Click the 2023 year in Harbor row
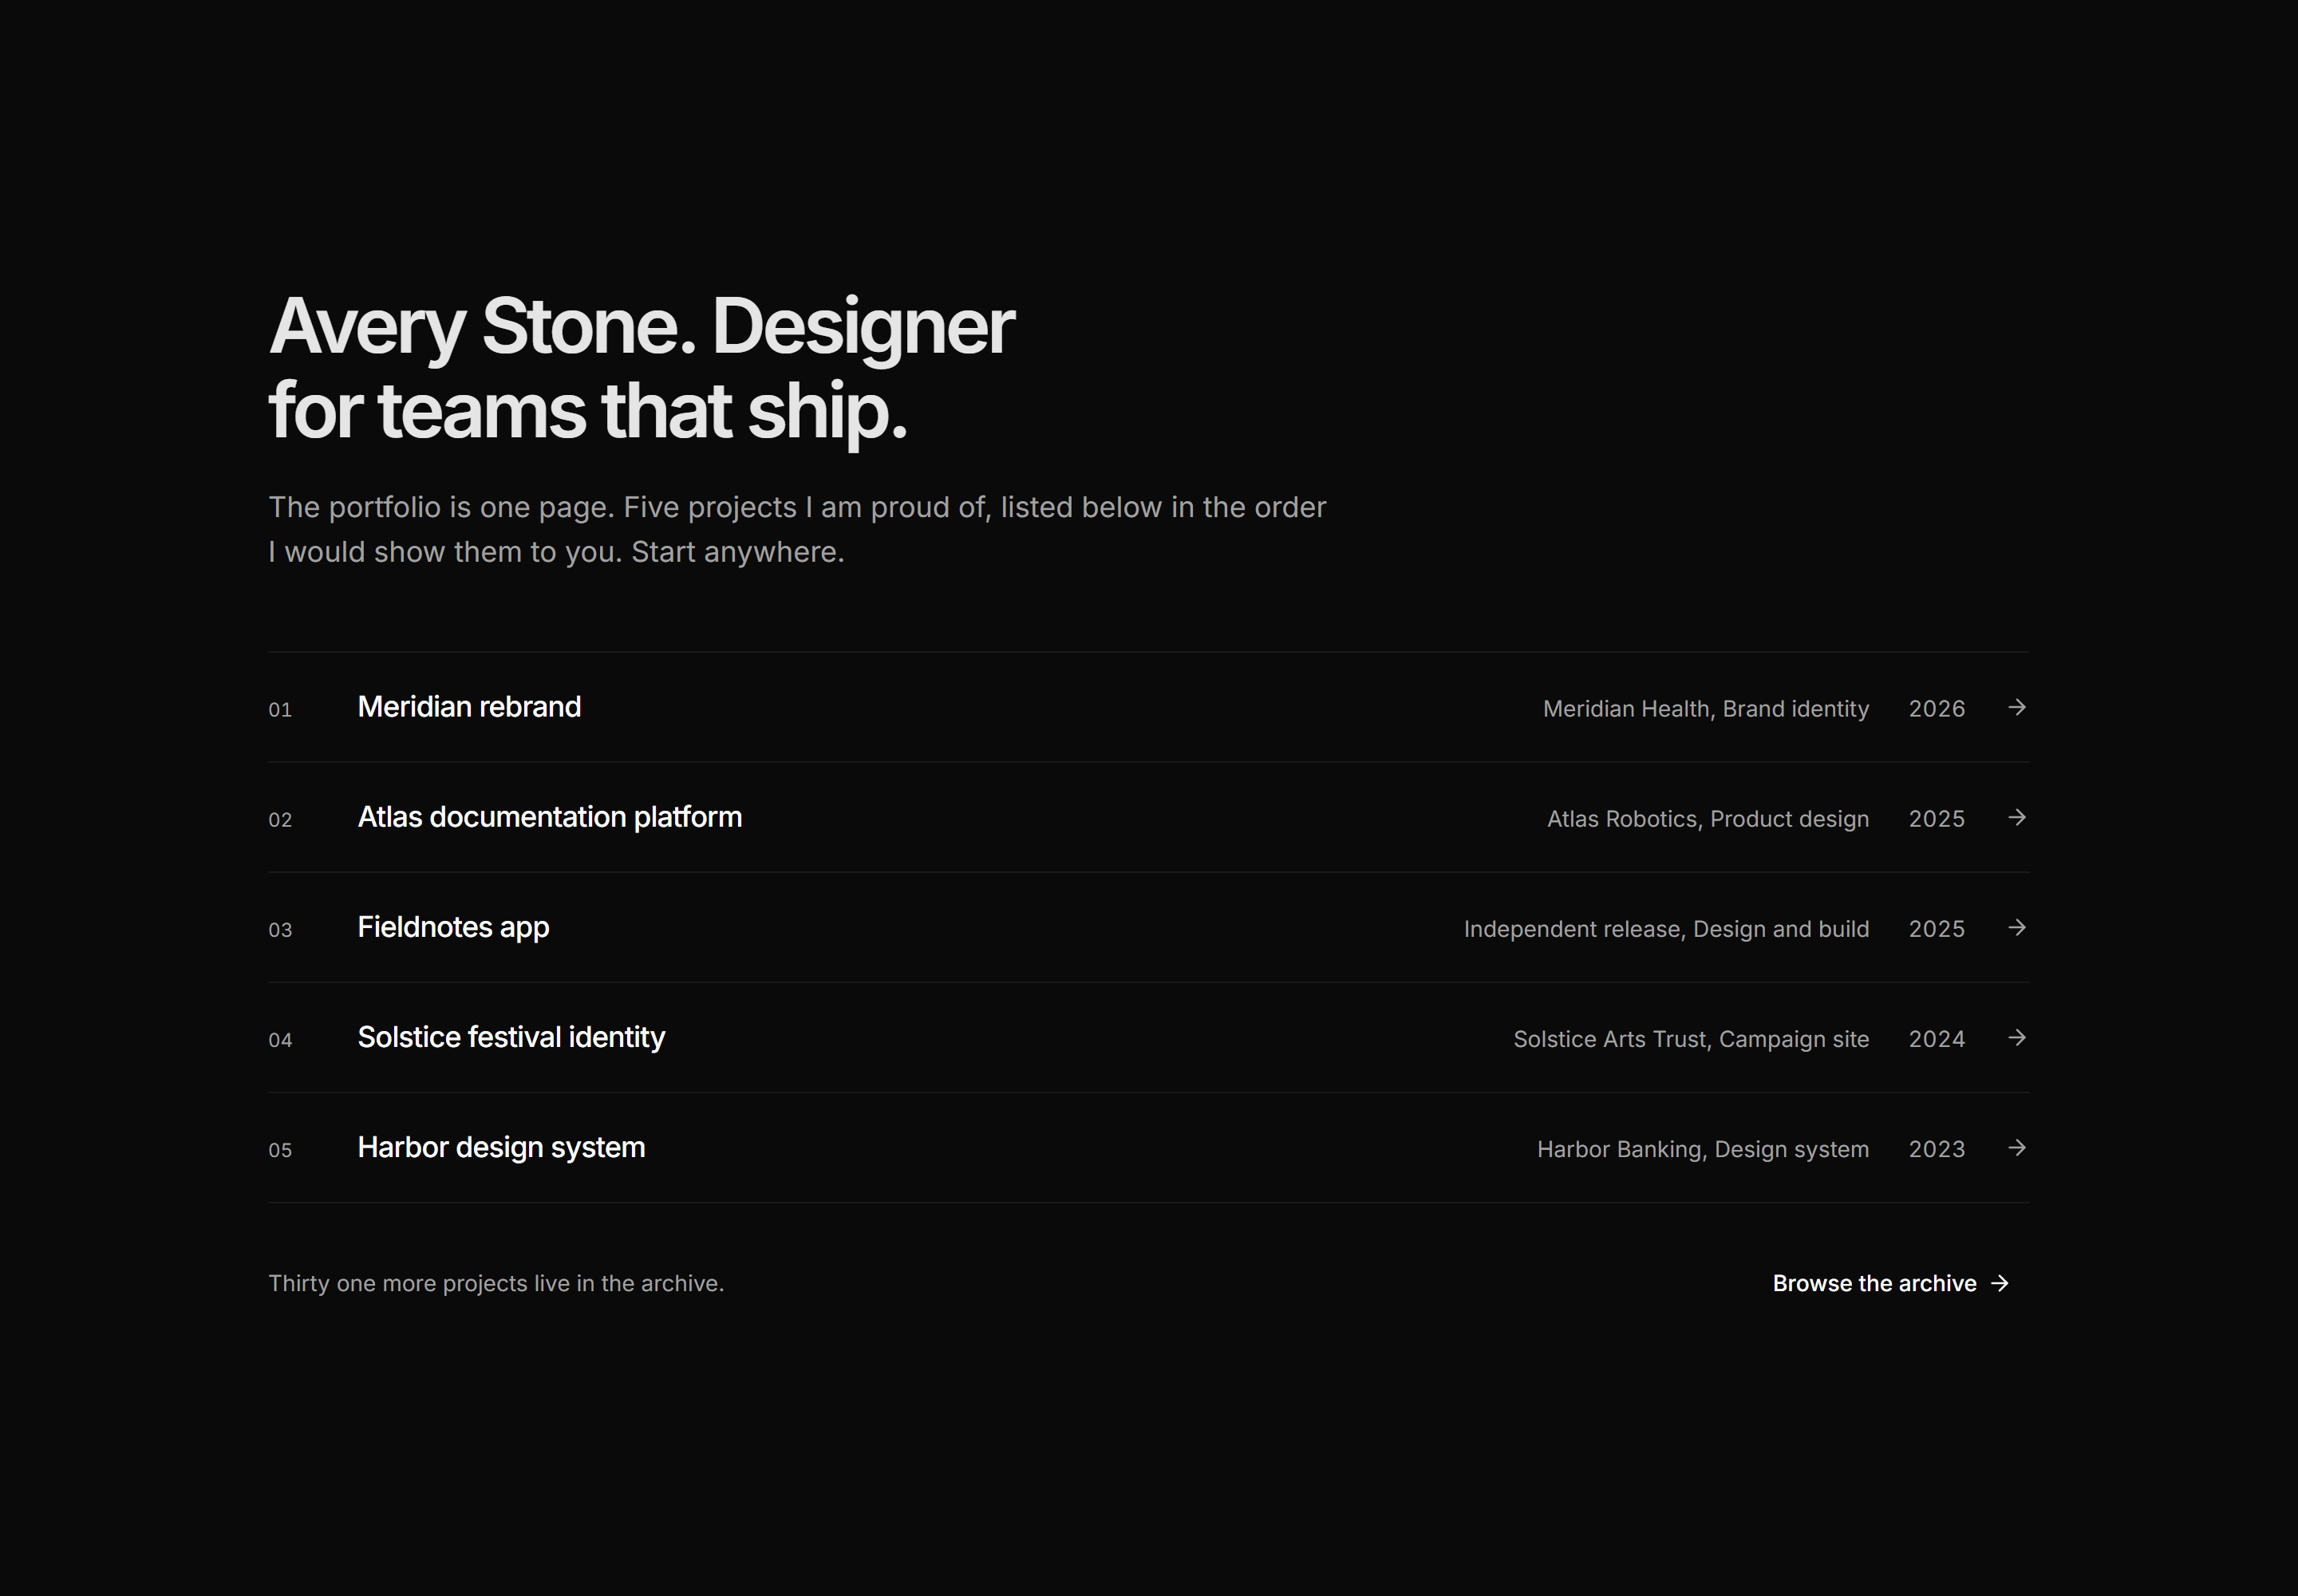Viewport: 2298px width, 1596px height. (1937, 1149)
